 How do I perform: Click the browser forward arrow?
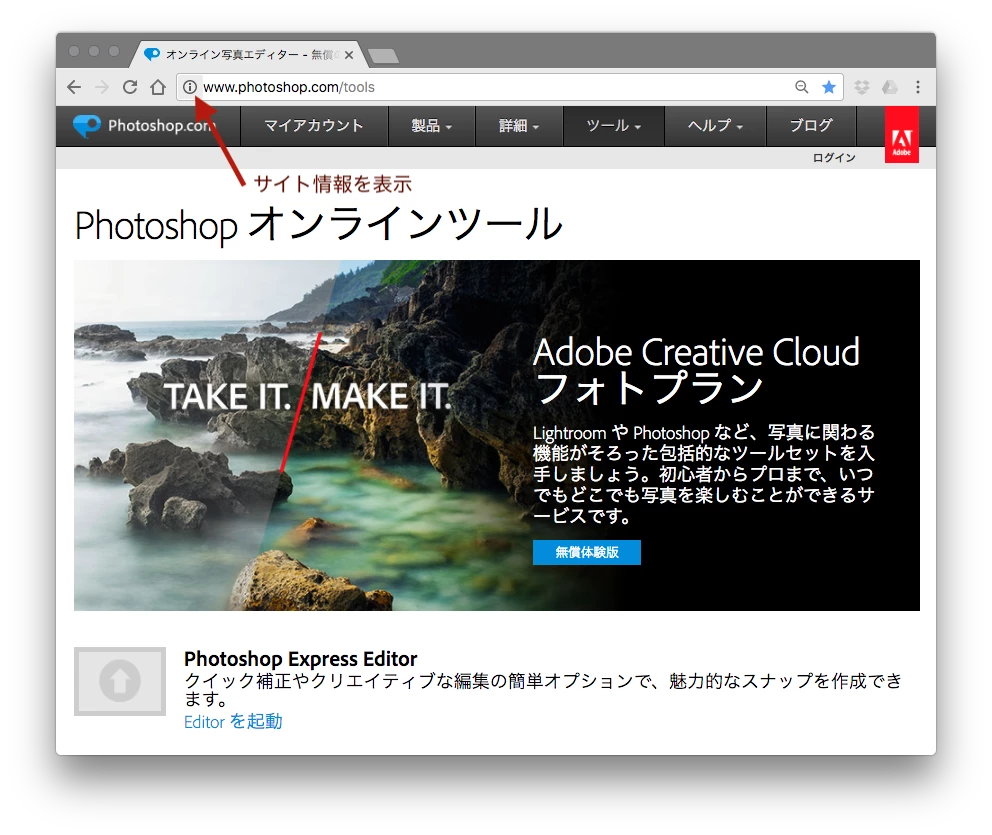pos(102,87)
